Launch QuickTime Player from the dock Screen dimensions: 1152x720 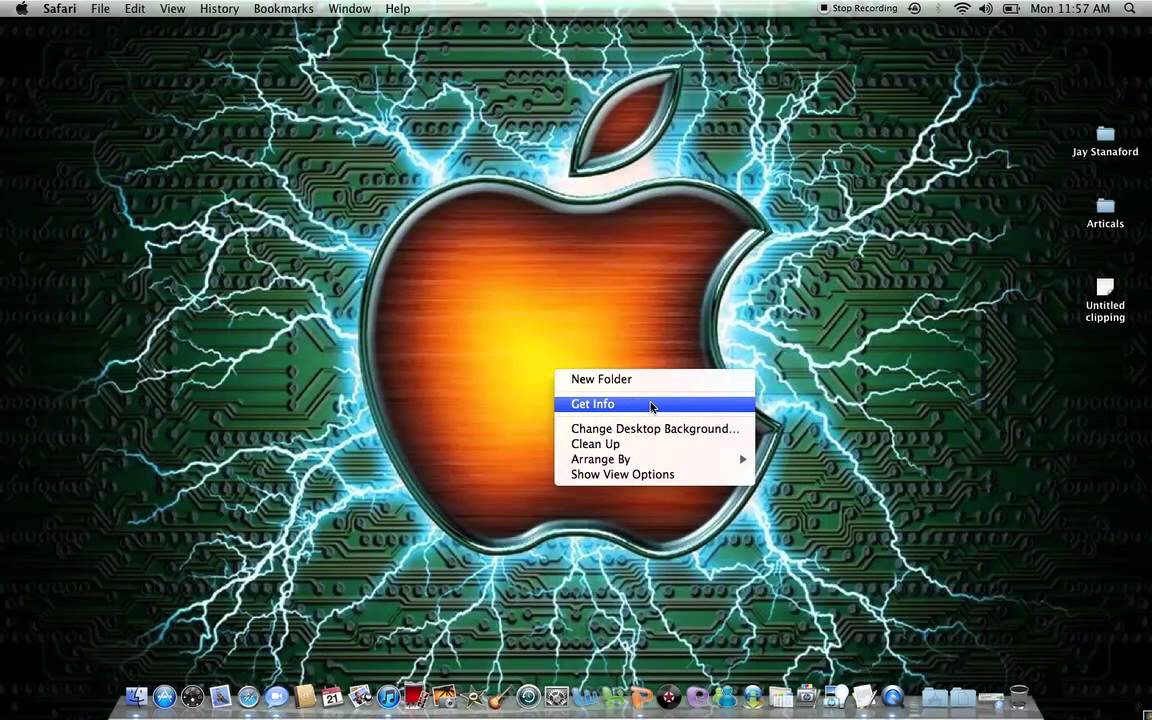[893, 697]
